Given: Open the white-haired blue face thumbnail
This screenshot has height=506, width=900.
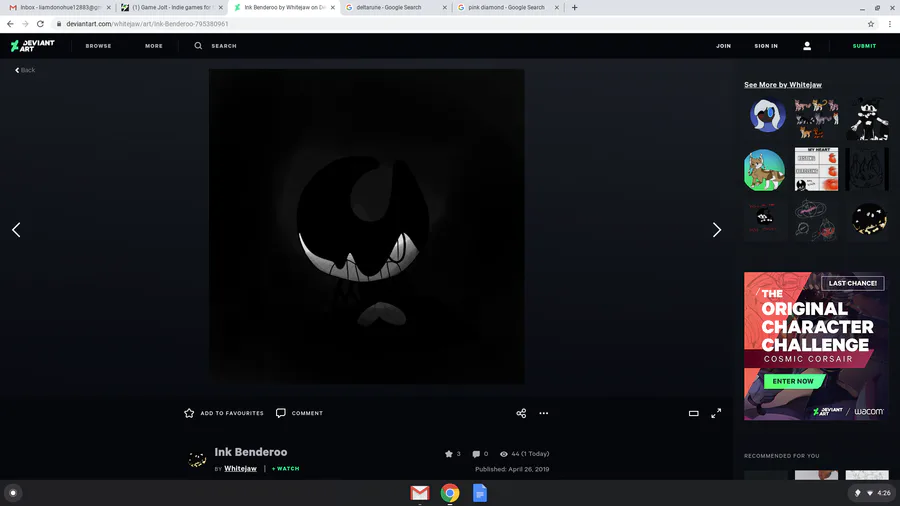Looking at the screenshot, I should [767, 115].
